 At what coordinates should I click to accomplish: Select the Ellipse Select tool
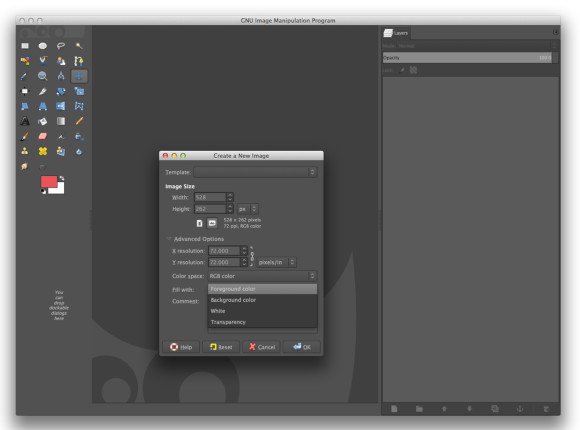tap(43, 46)
